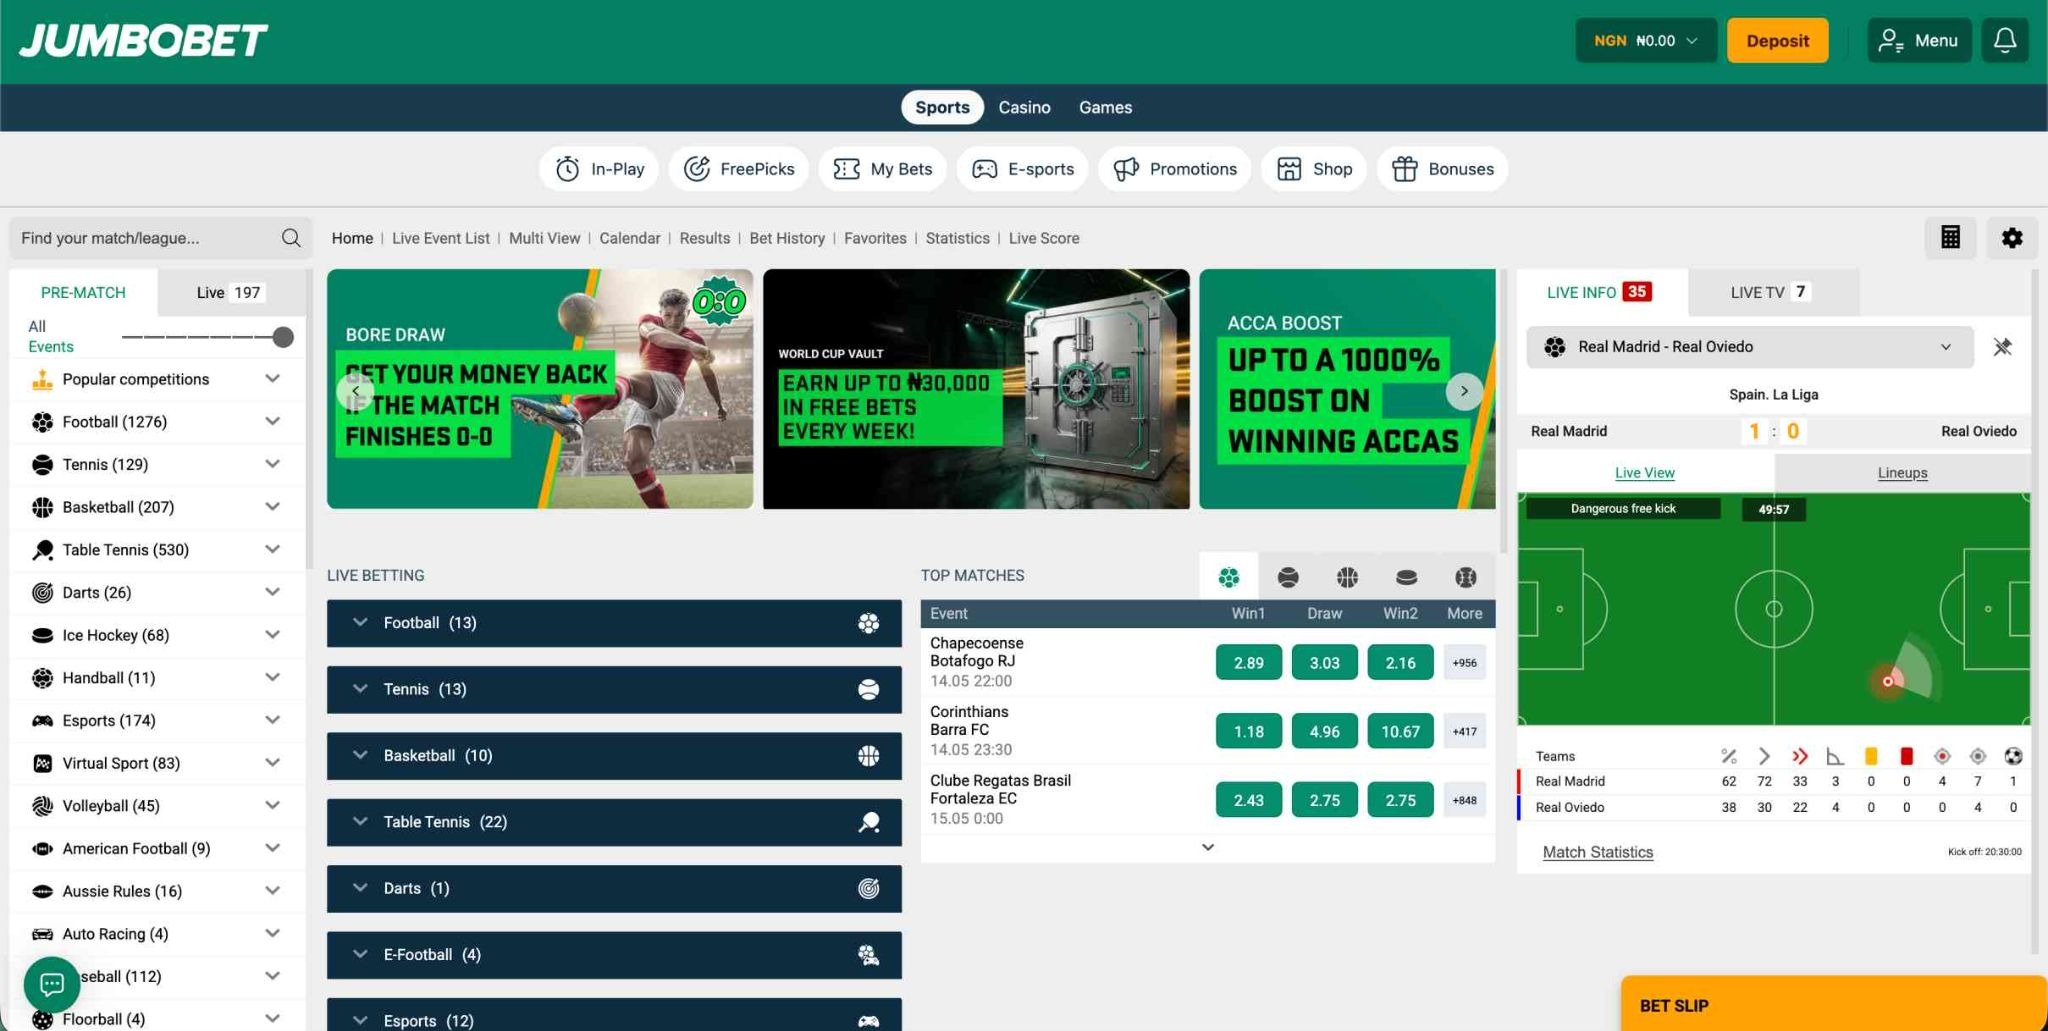
Task: Go to previous promo banner
Action: pyautogui.click(x=355, y=391)
